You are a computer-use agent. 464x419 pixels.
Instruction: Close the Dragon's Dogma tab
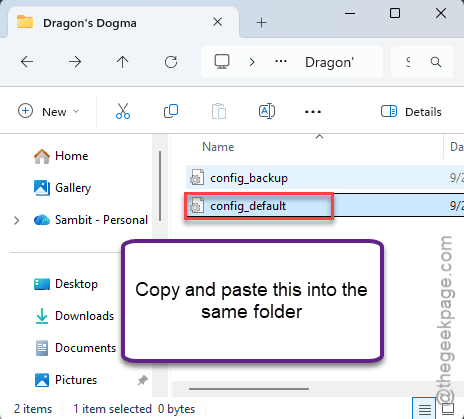pos(218,22)
